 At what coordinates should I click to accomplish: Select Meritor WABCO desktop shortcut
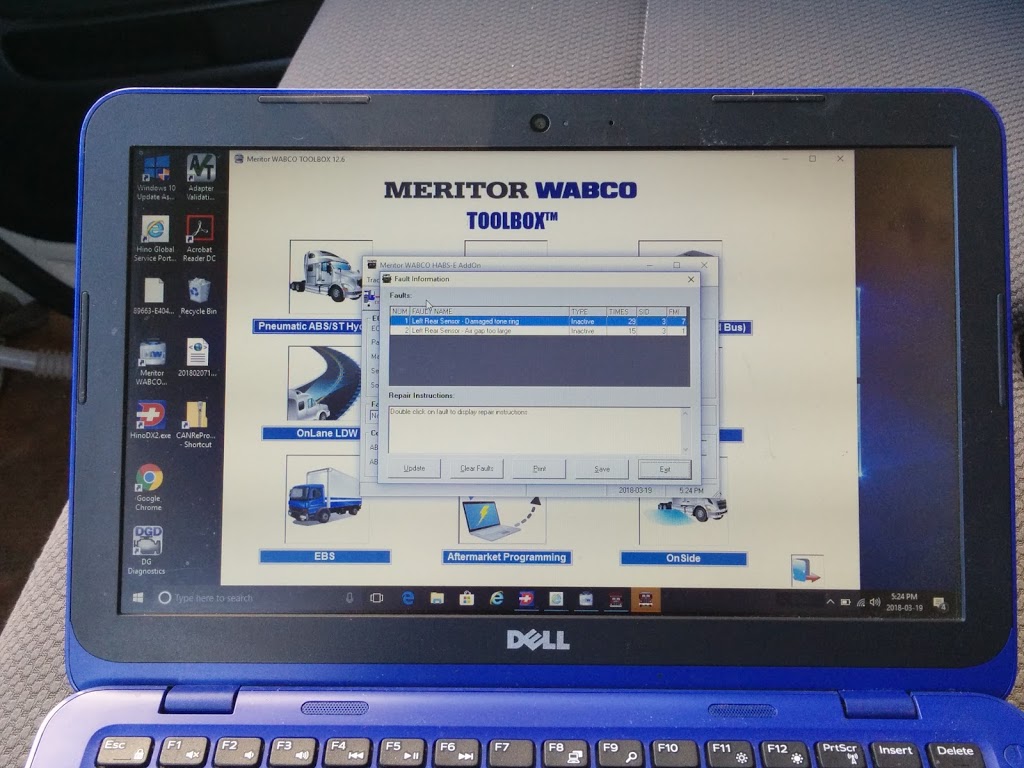(152, 362)
